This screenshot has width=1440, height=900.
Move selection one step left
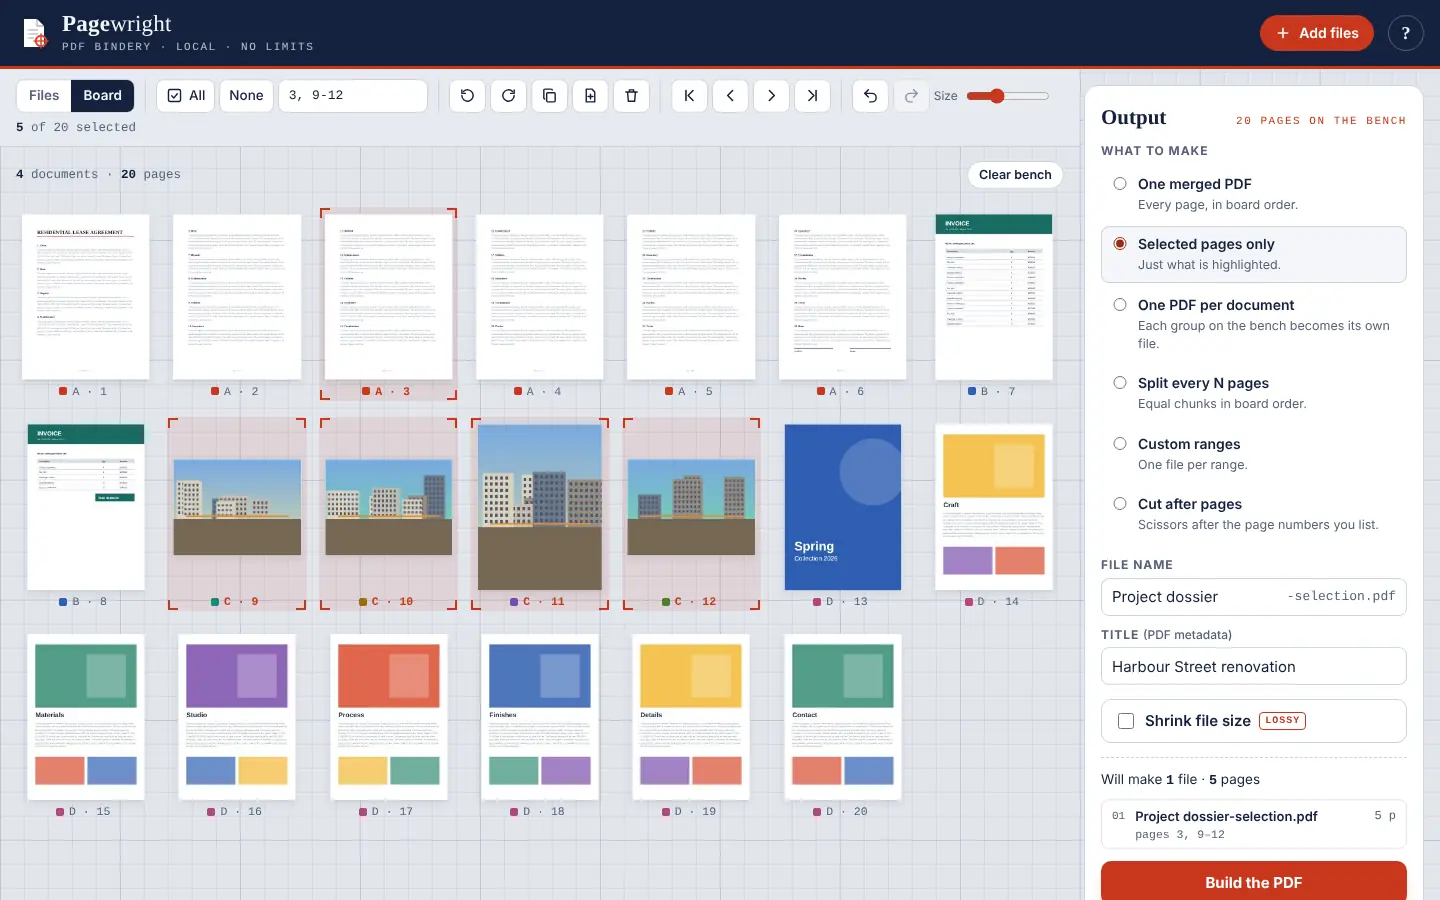tap(730, 96)
